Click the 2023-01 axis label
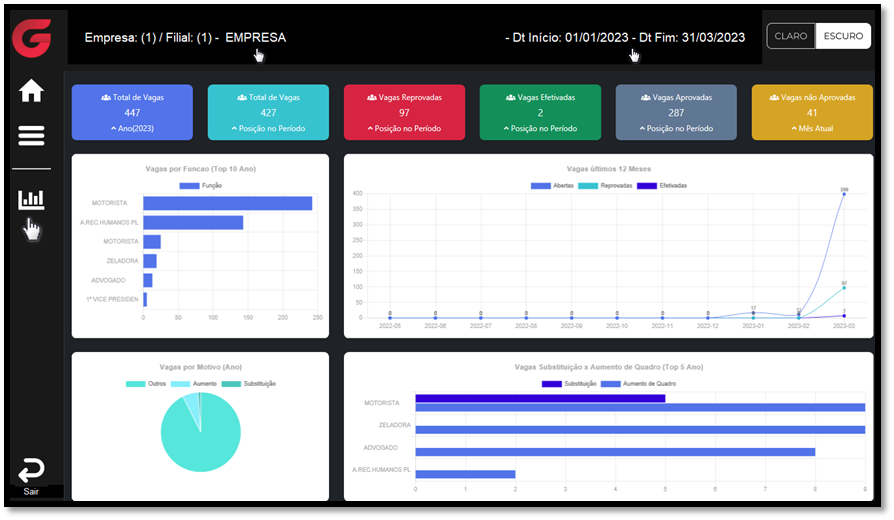The image size is (894, 520). (x=753, y=326)
